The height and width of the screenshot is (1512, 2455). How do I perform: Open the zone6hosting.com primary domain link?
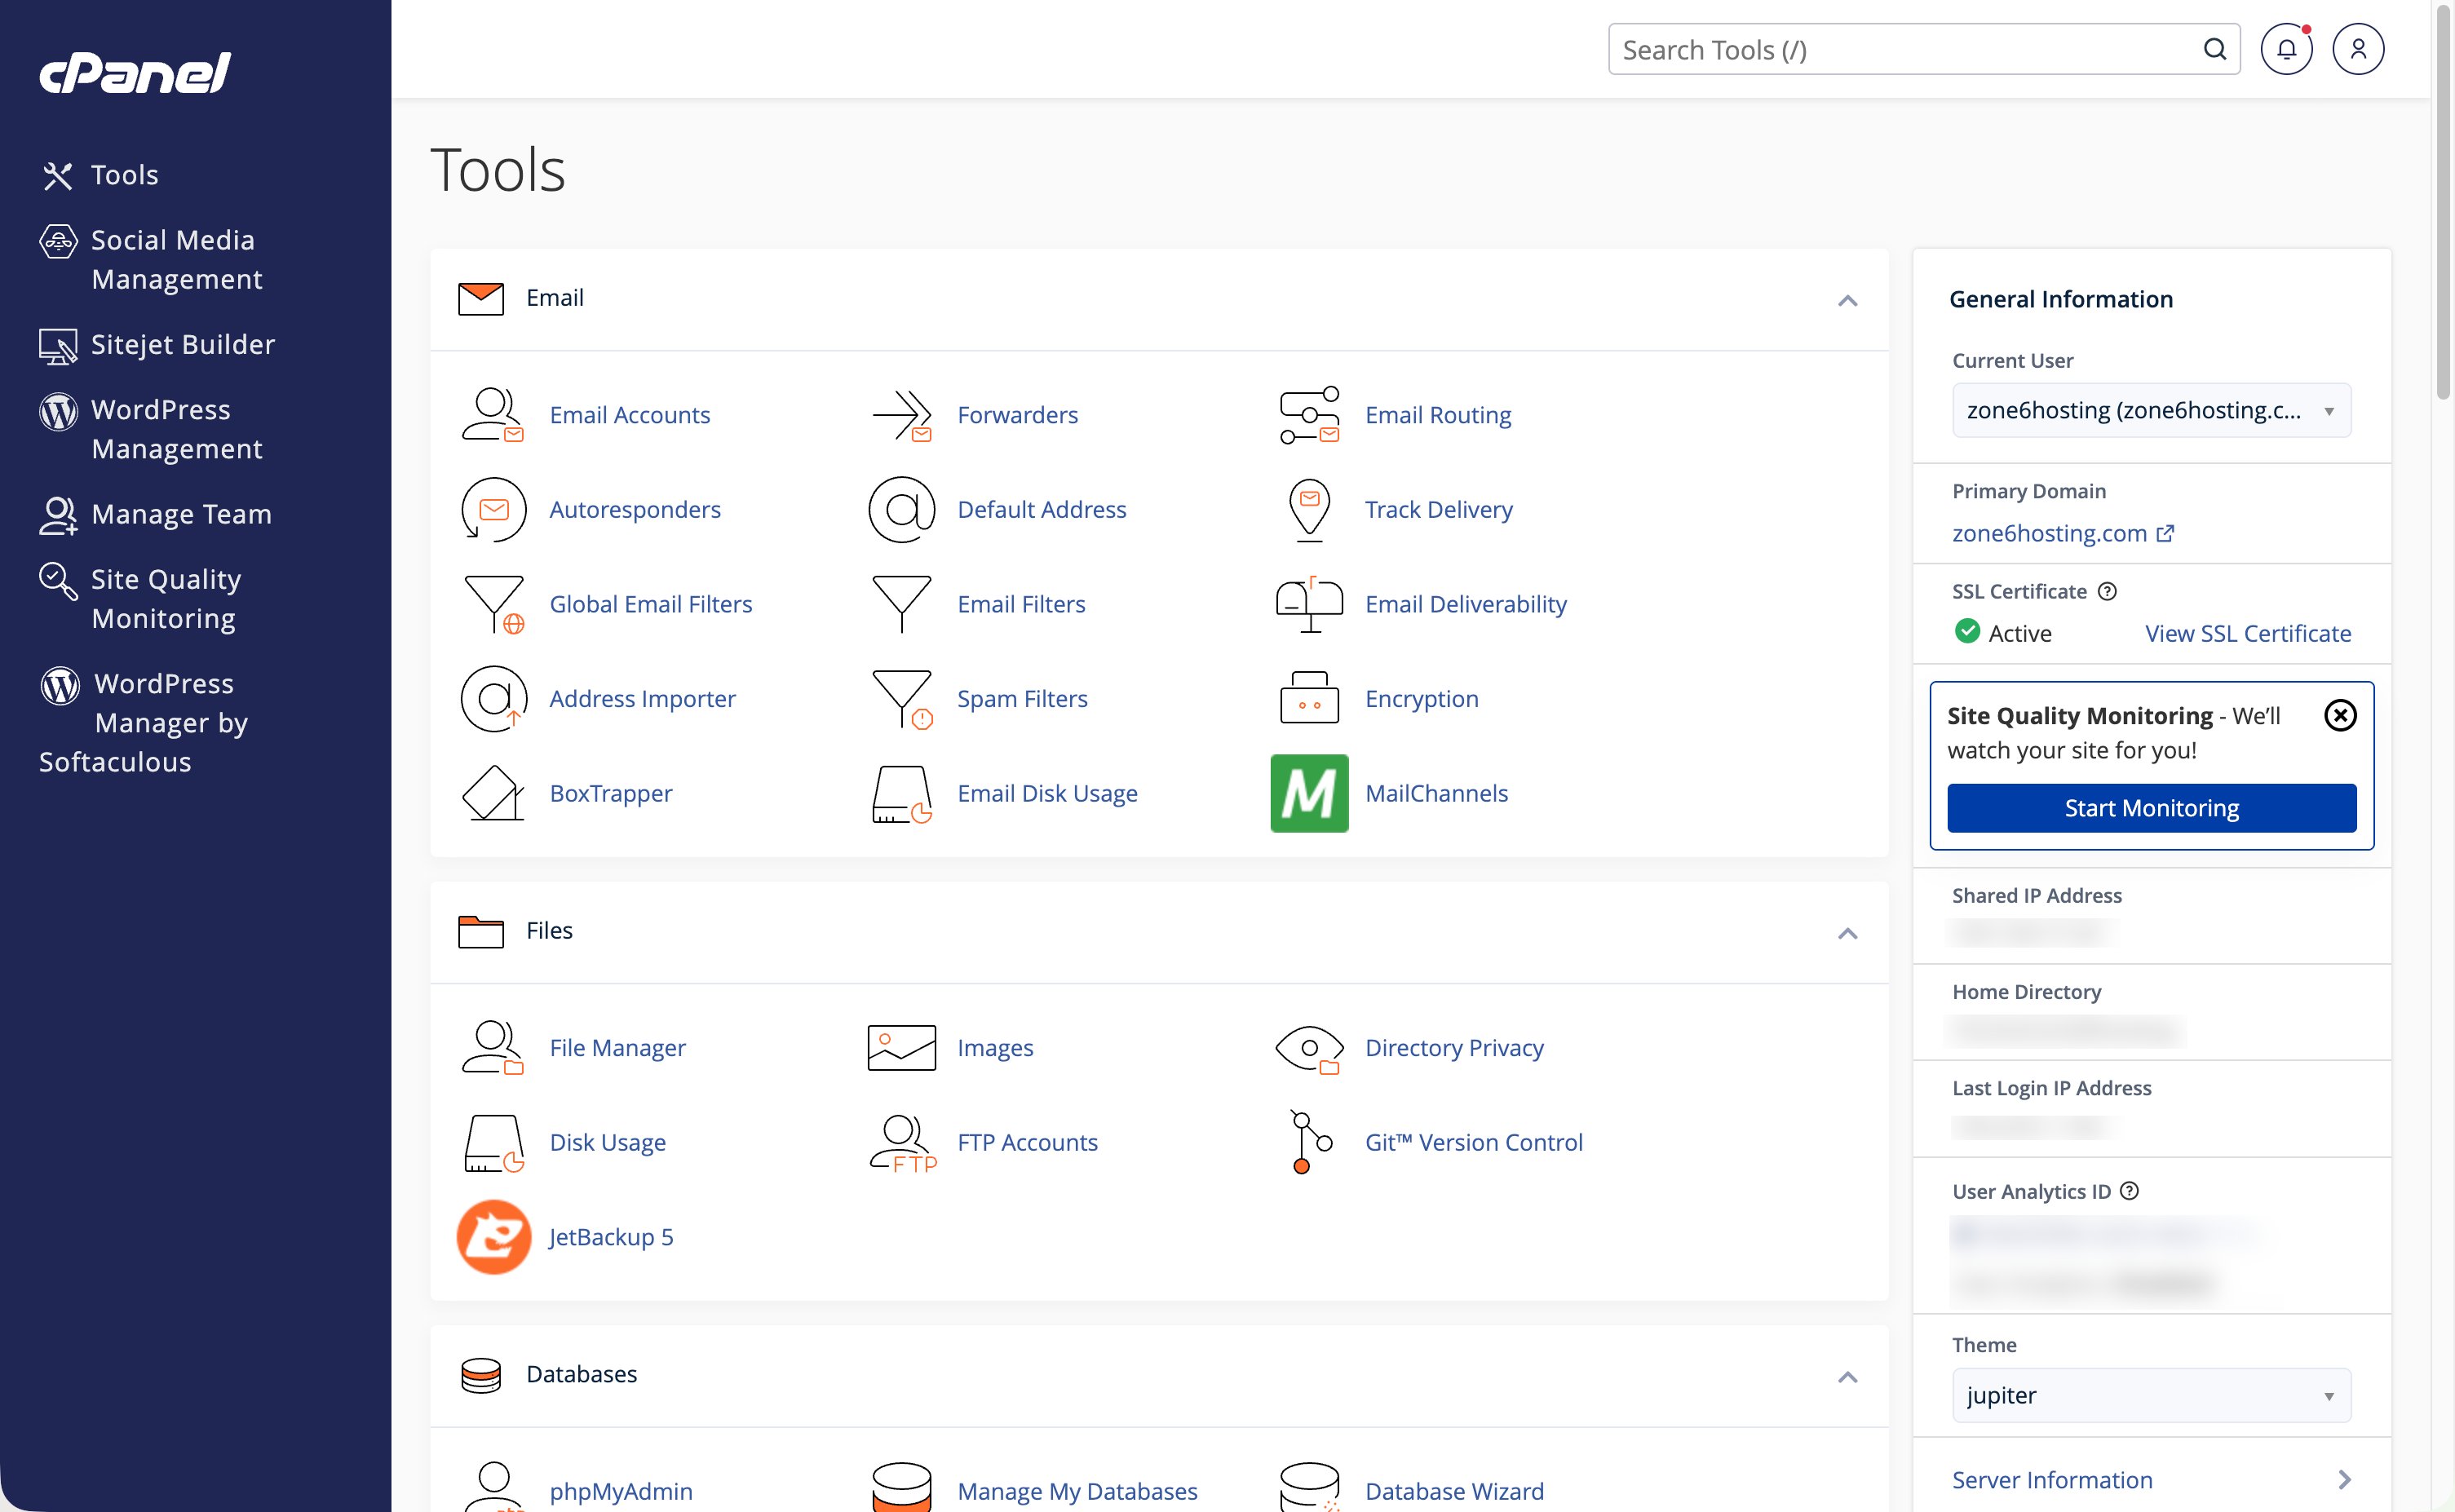click(x=2062, y=533)
